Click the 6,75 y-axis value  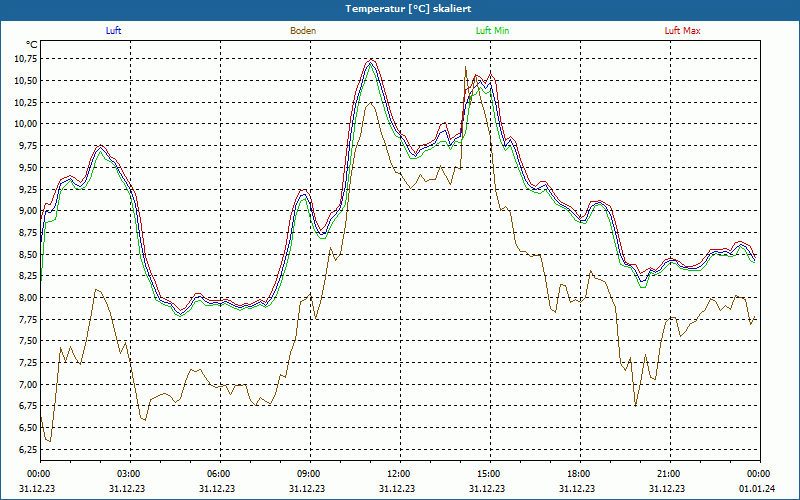(29, 406)
